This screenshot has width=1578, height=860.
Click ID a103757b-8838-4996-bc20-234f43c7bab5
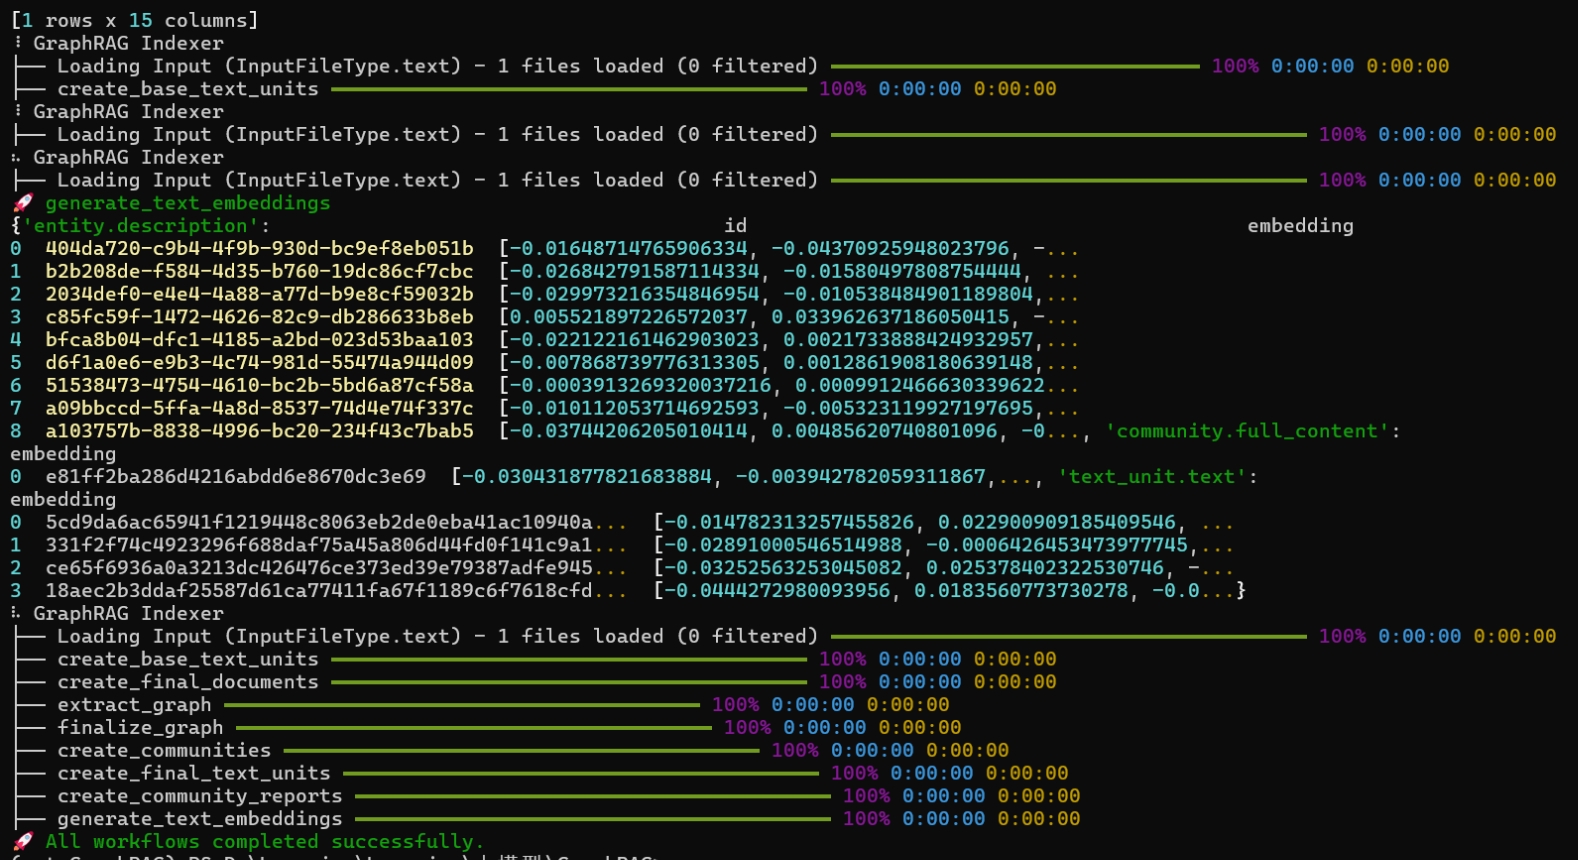[x=259, y=431]
